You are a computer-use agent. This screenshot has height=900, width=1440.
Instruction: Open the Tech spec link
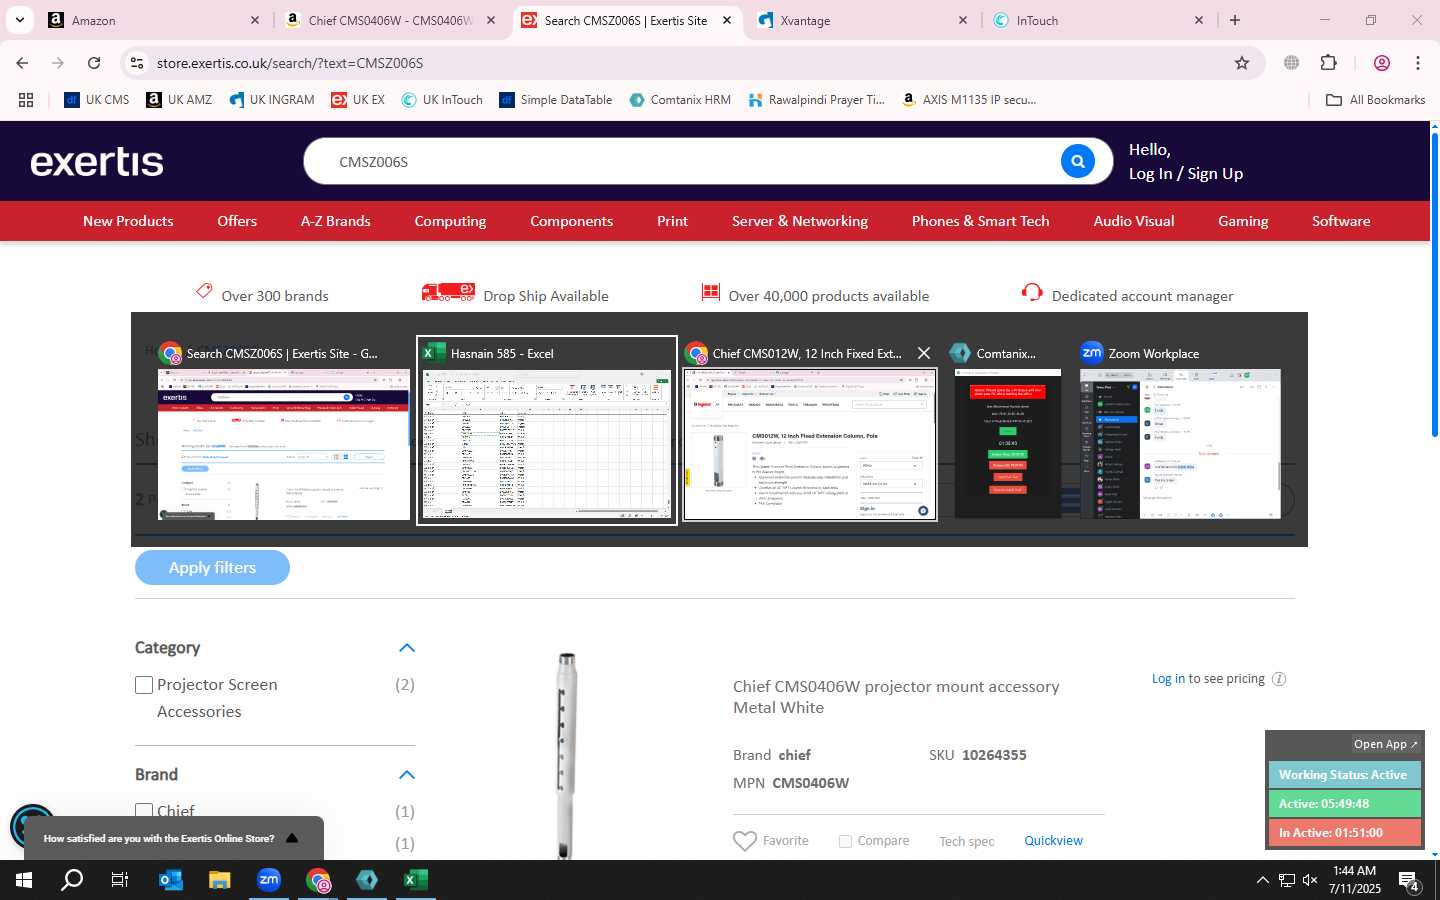(x=967, y=841)
